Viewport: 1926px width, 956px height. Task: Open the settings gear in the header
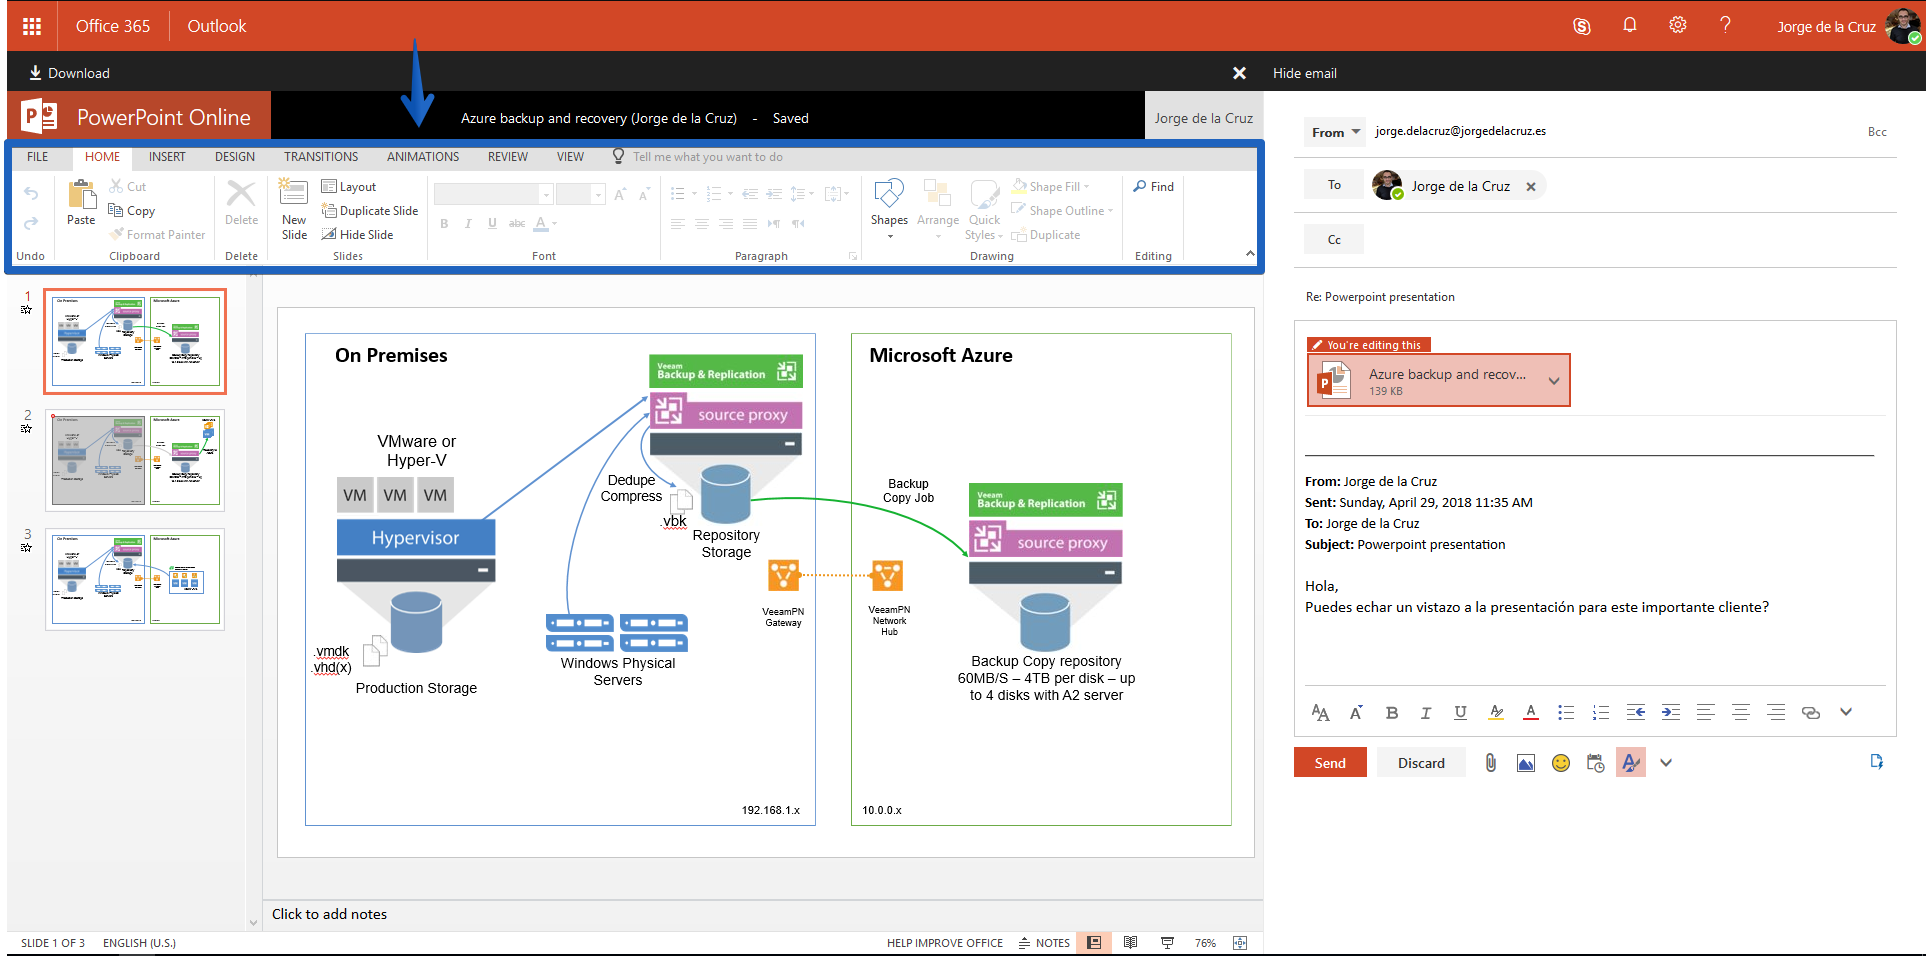tap(1678, 26)
